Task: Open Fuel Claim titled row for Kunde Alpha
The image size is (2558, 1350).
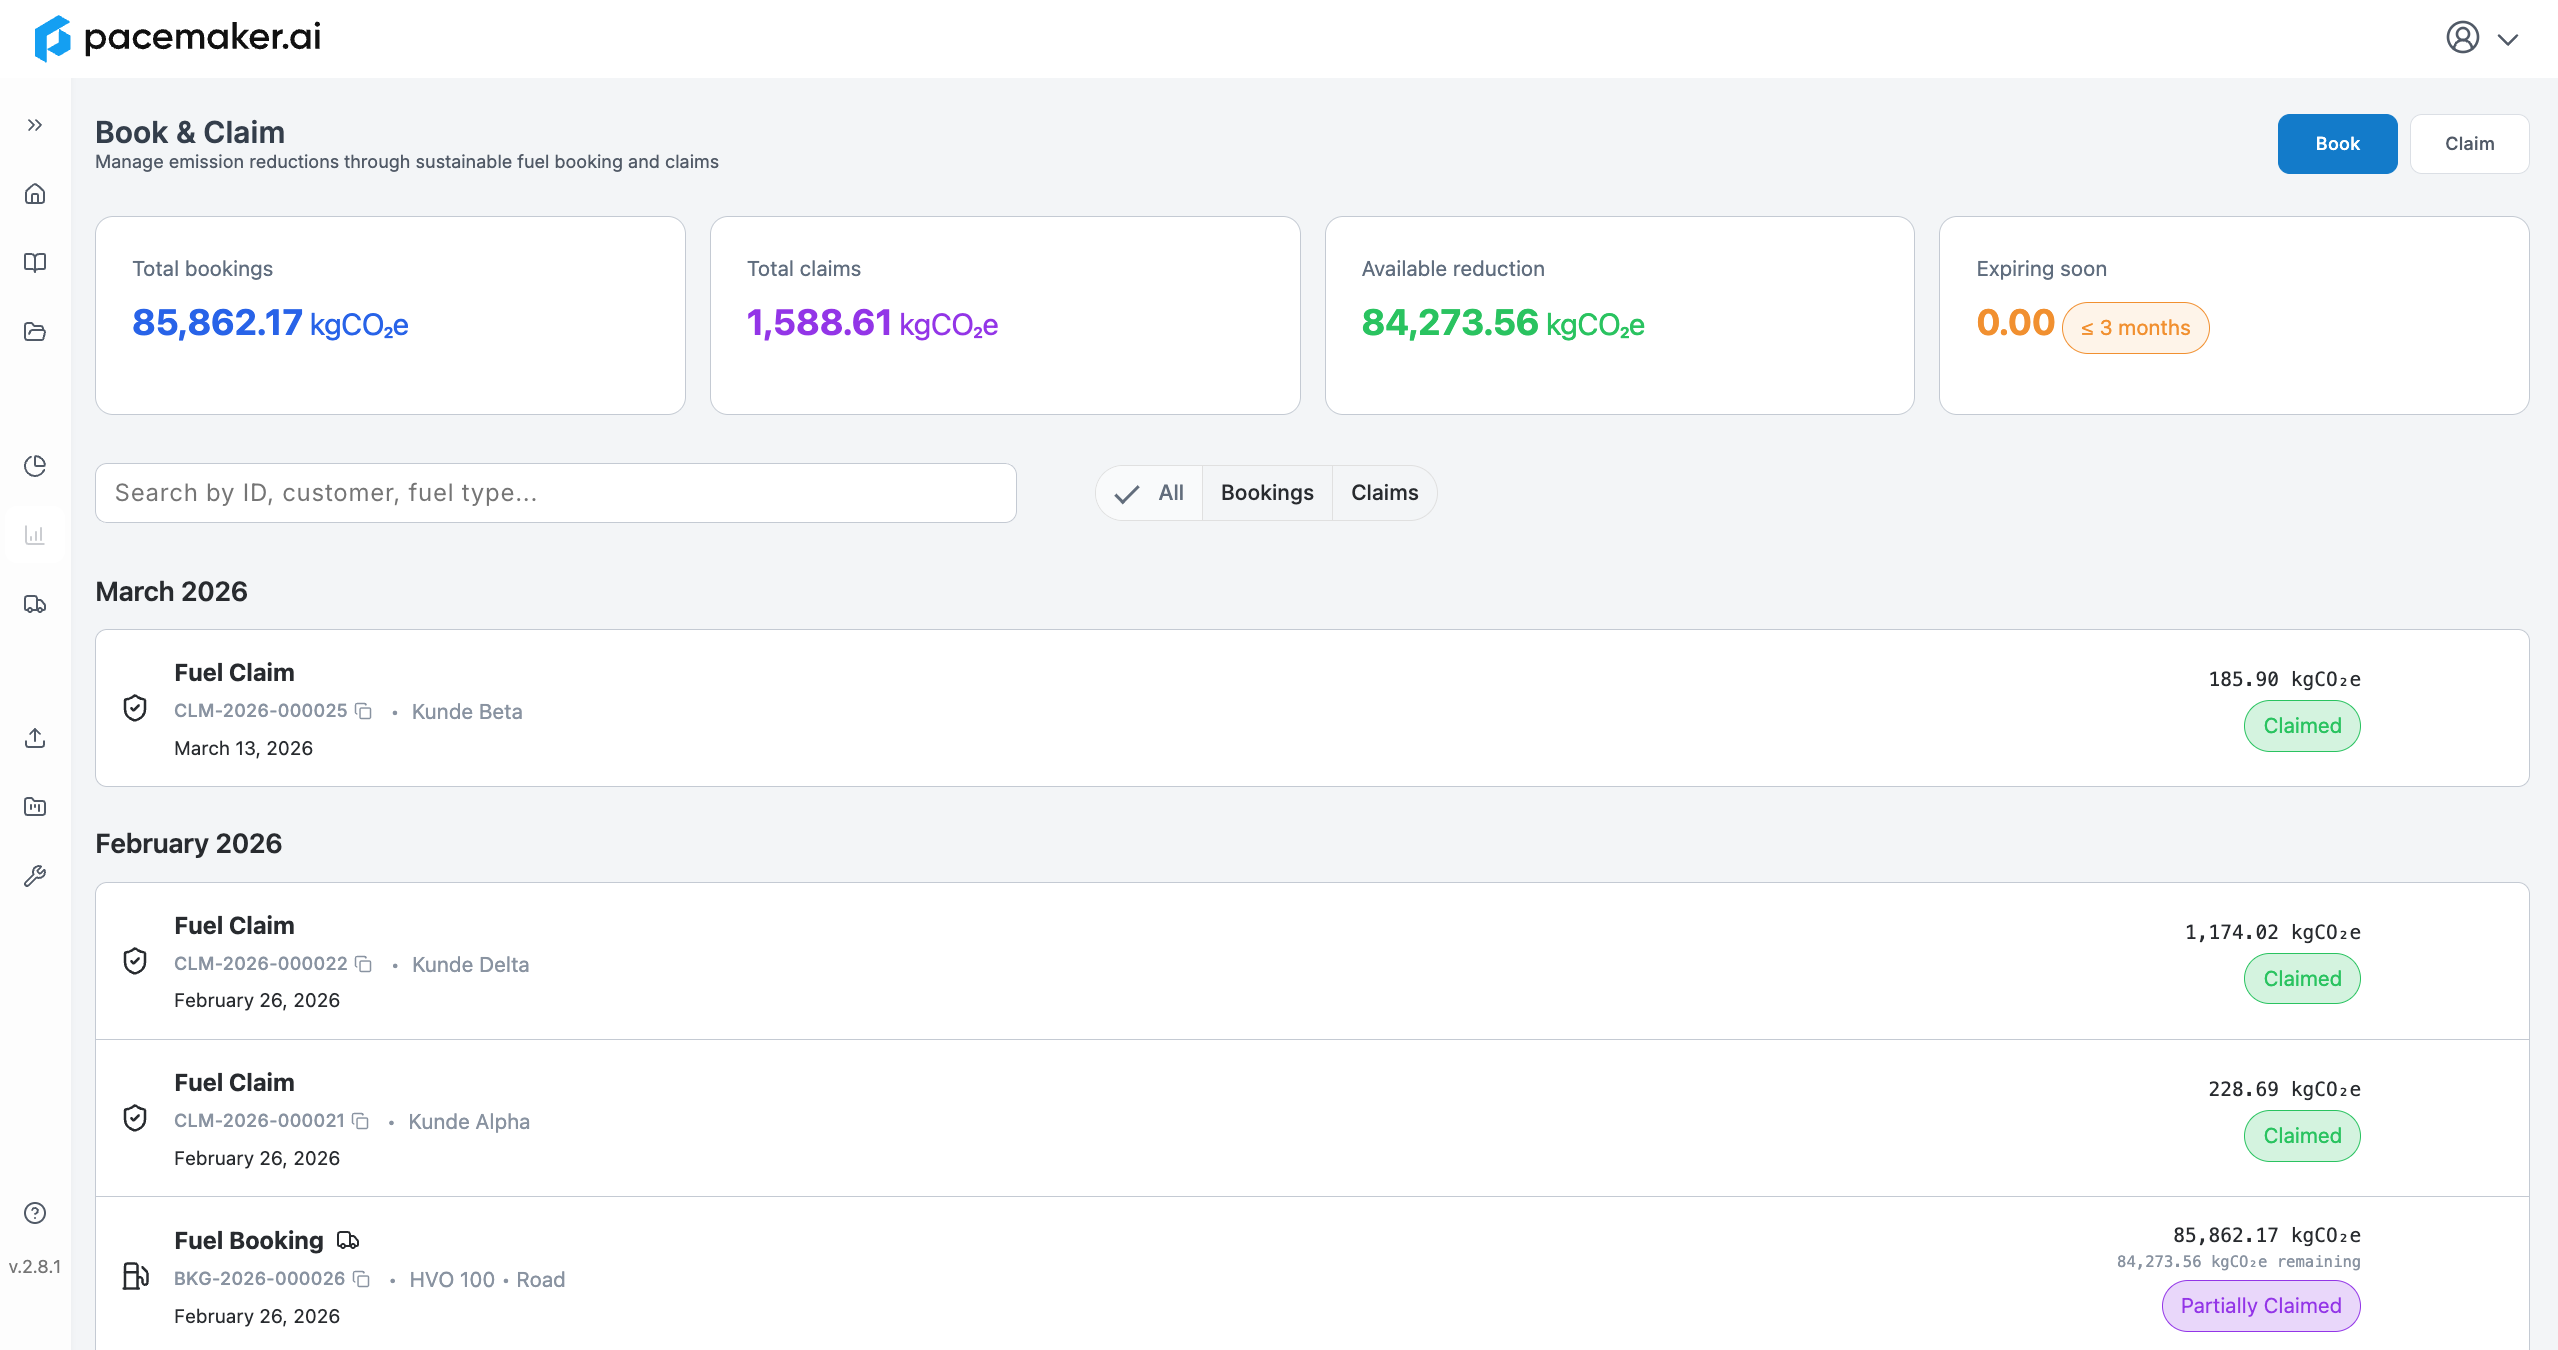Action: coord(234,1083)
